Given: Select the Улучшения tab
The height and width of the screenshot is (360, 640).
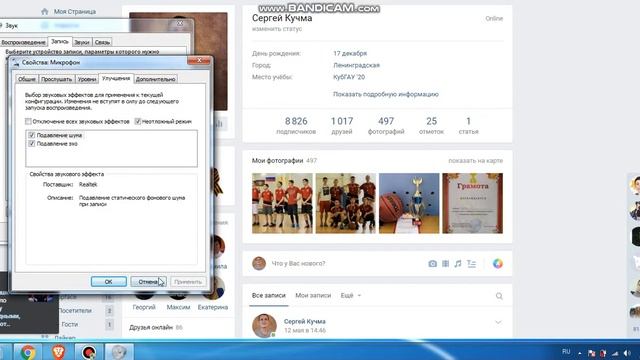Looking at the screenshot, I should coord(116,78).
